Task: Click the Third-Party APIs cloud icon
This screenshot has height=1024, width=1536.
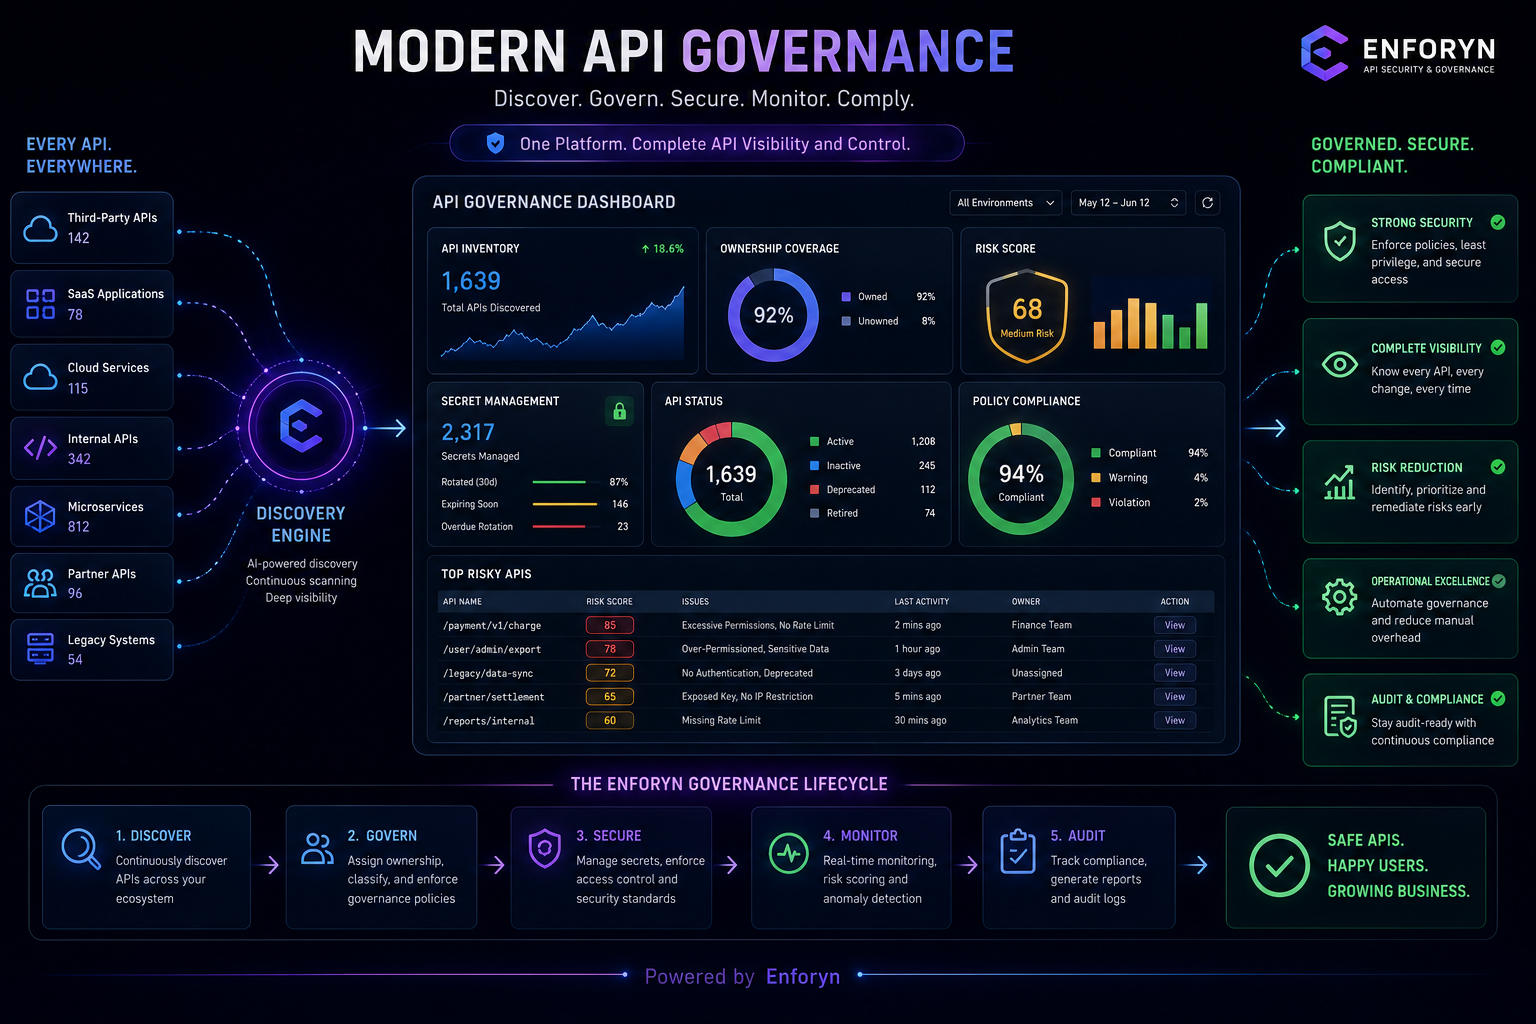Action: [40, 229]
